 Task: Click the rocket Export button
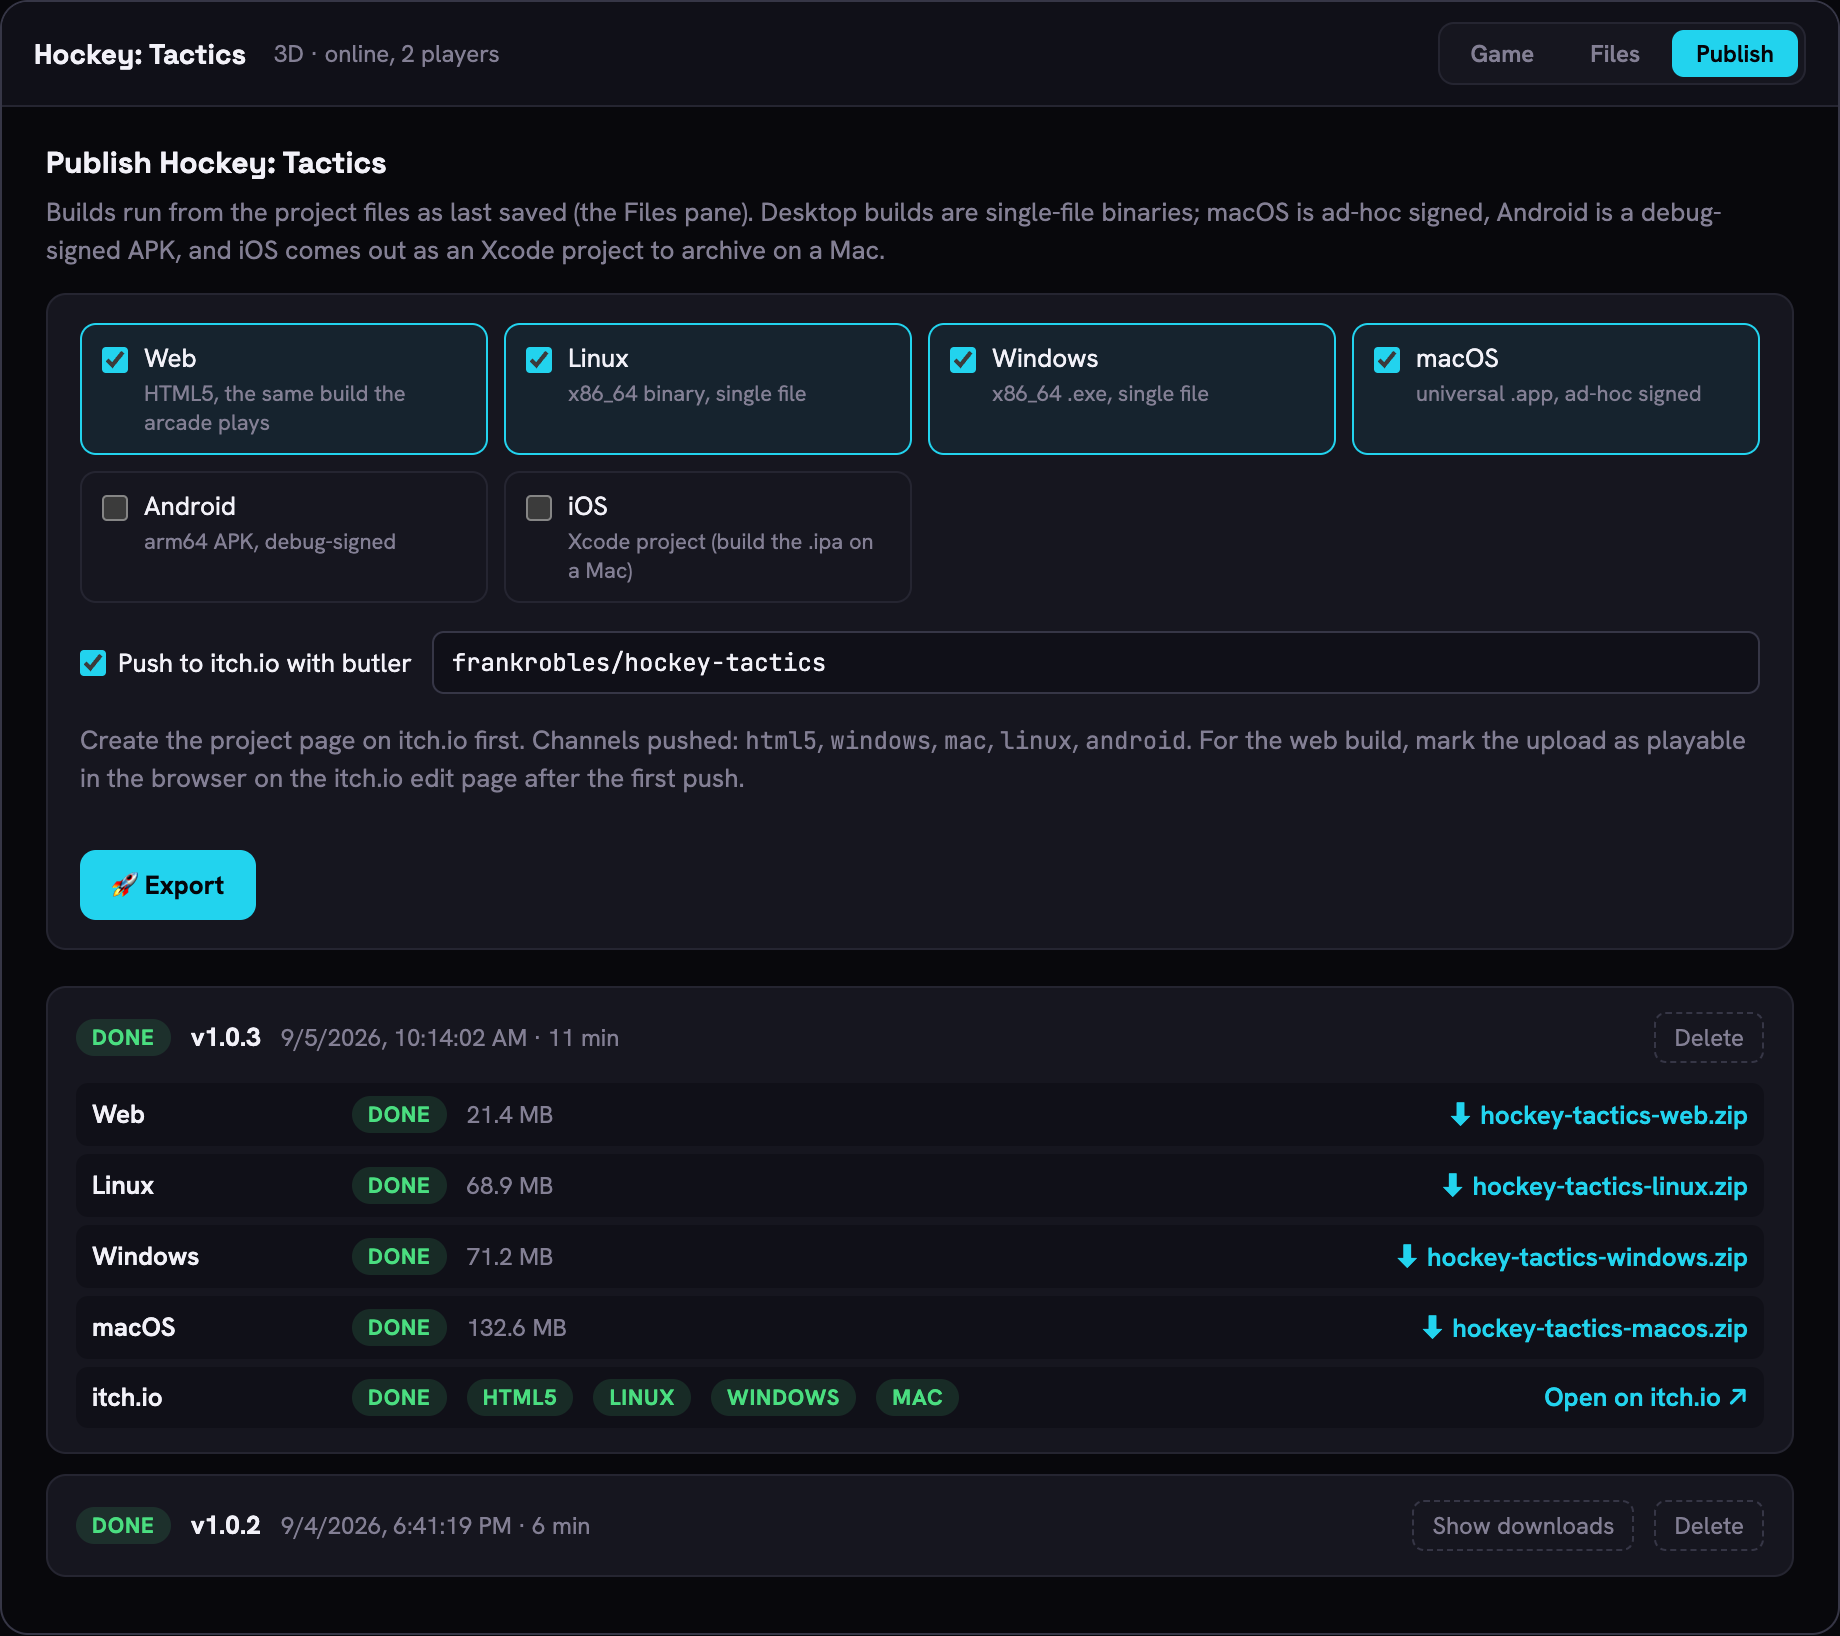point(168,885)
